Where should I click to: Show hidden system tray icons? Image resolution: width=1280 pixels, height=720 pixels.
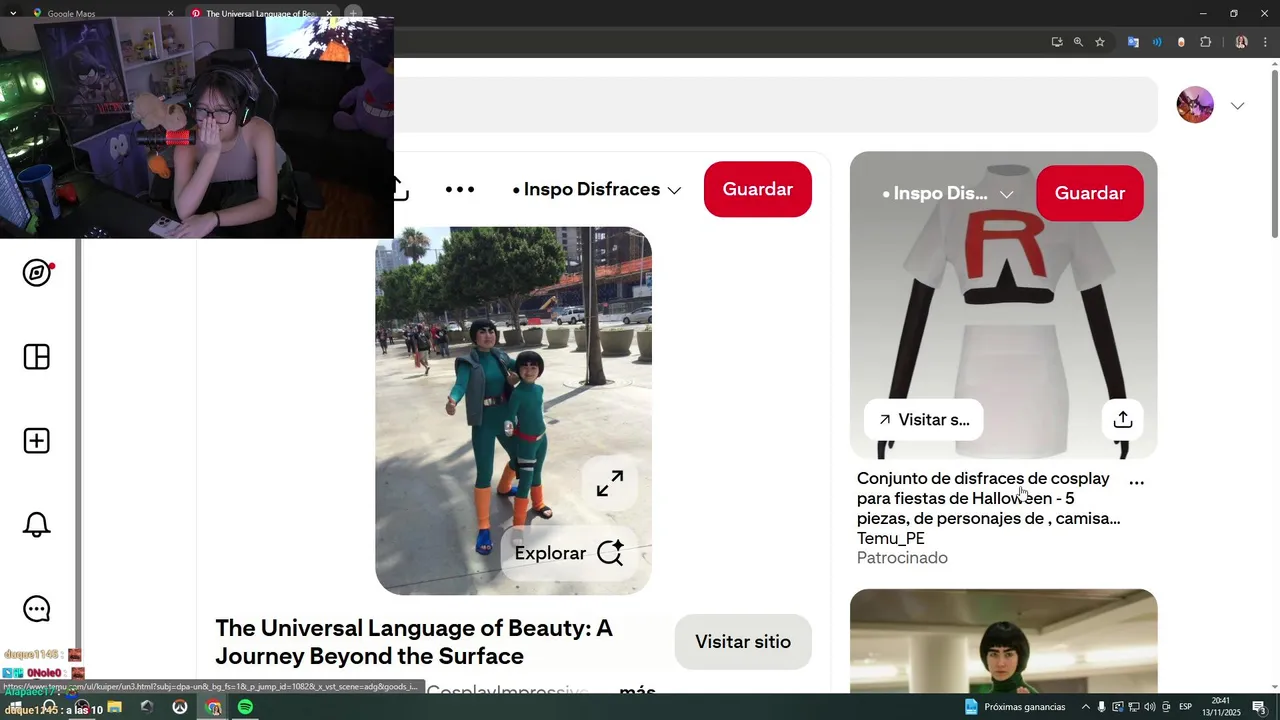[1086, 707]
